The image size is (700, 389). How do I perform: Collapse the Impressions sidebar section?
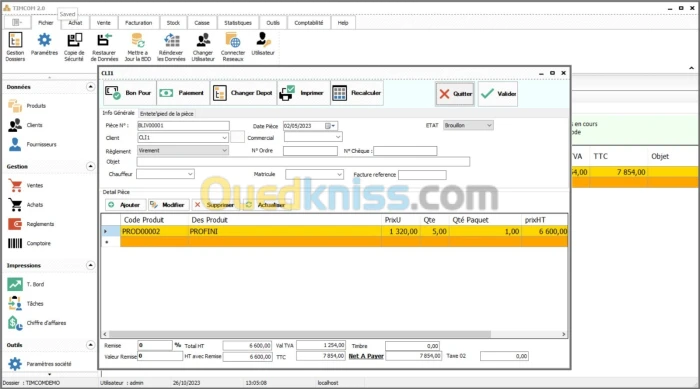coord(91,265)
